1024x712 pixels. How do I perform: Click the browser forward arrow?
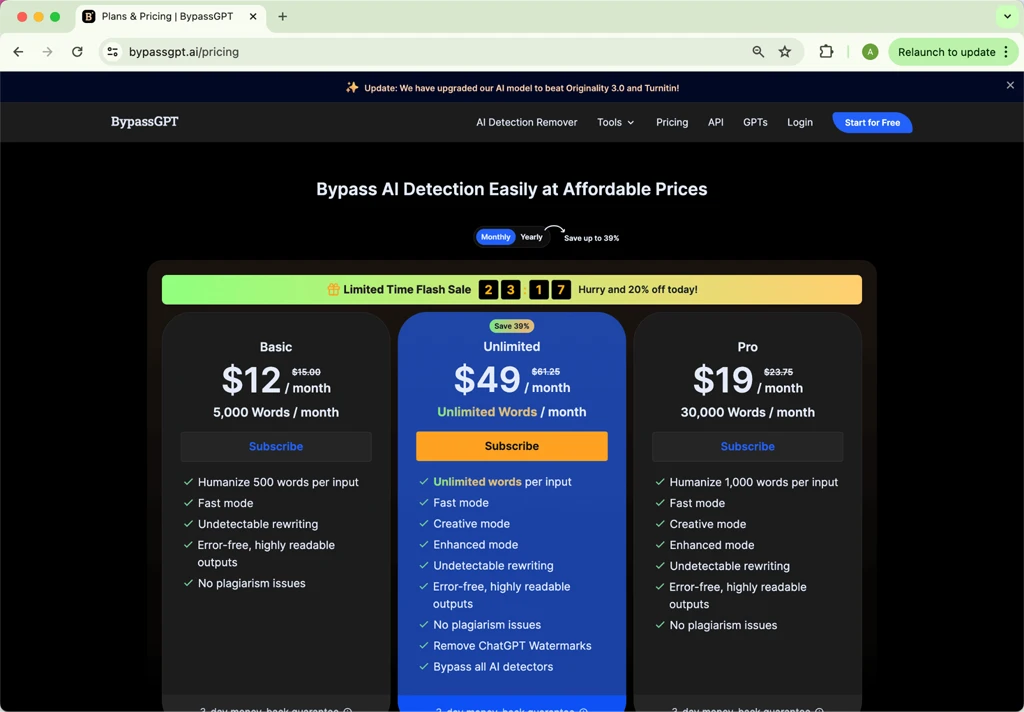pos(47,52)
